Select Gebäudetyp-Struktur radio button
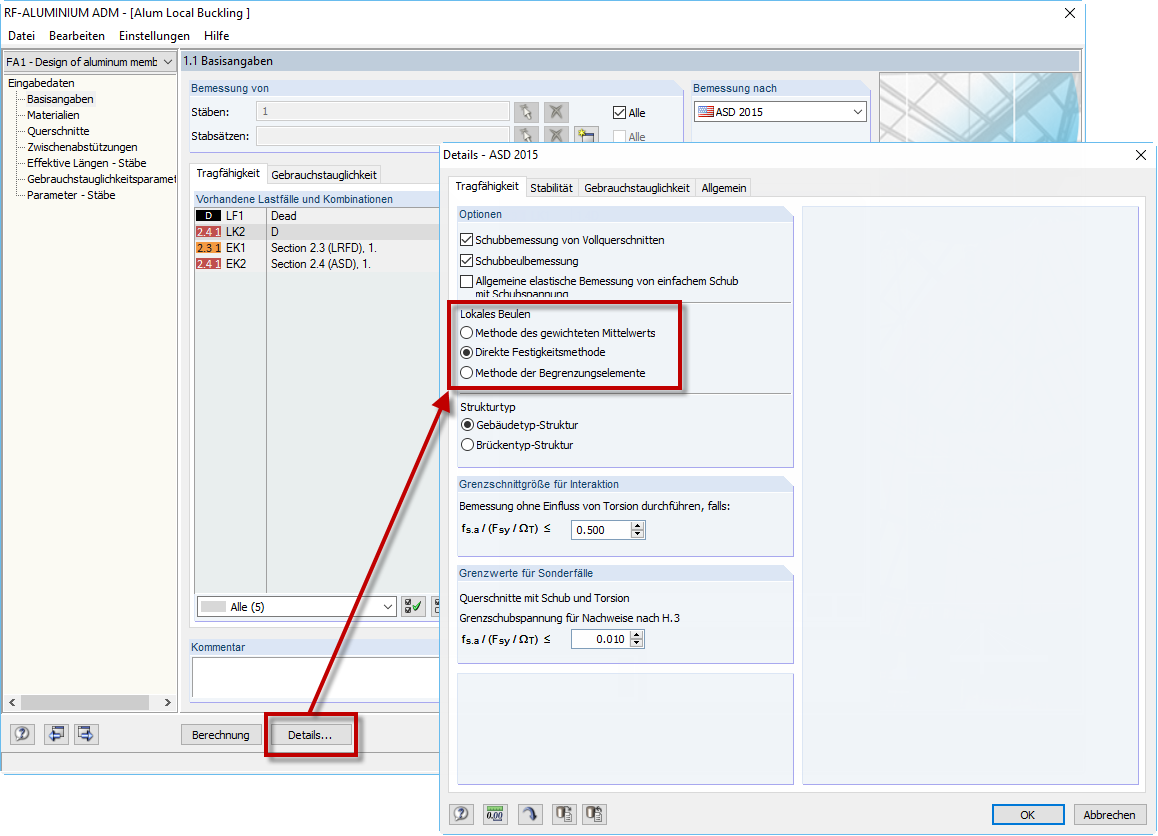 (467, 425)
